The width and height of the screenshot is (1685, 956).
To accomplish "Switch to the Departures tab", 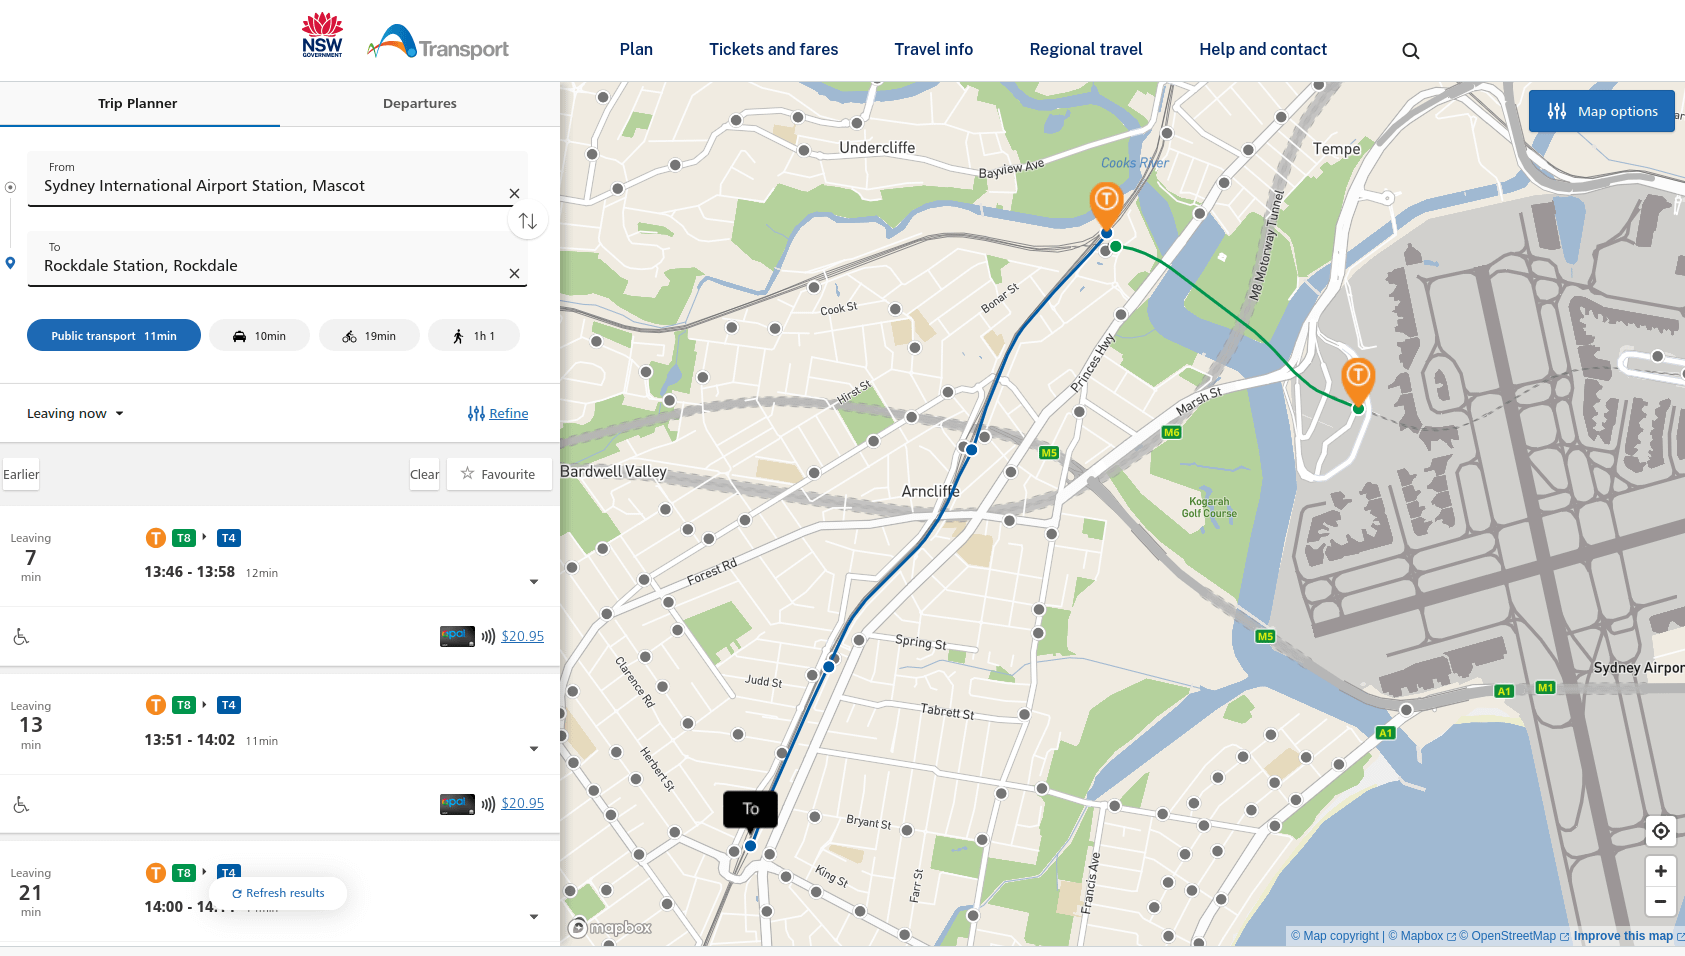I will click(419, 104).
